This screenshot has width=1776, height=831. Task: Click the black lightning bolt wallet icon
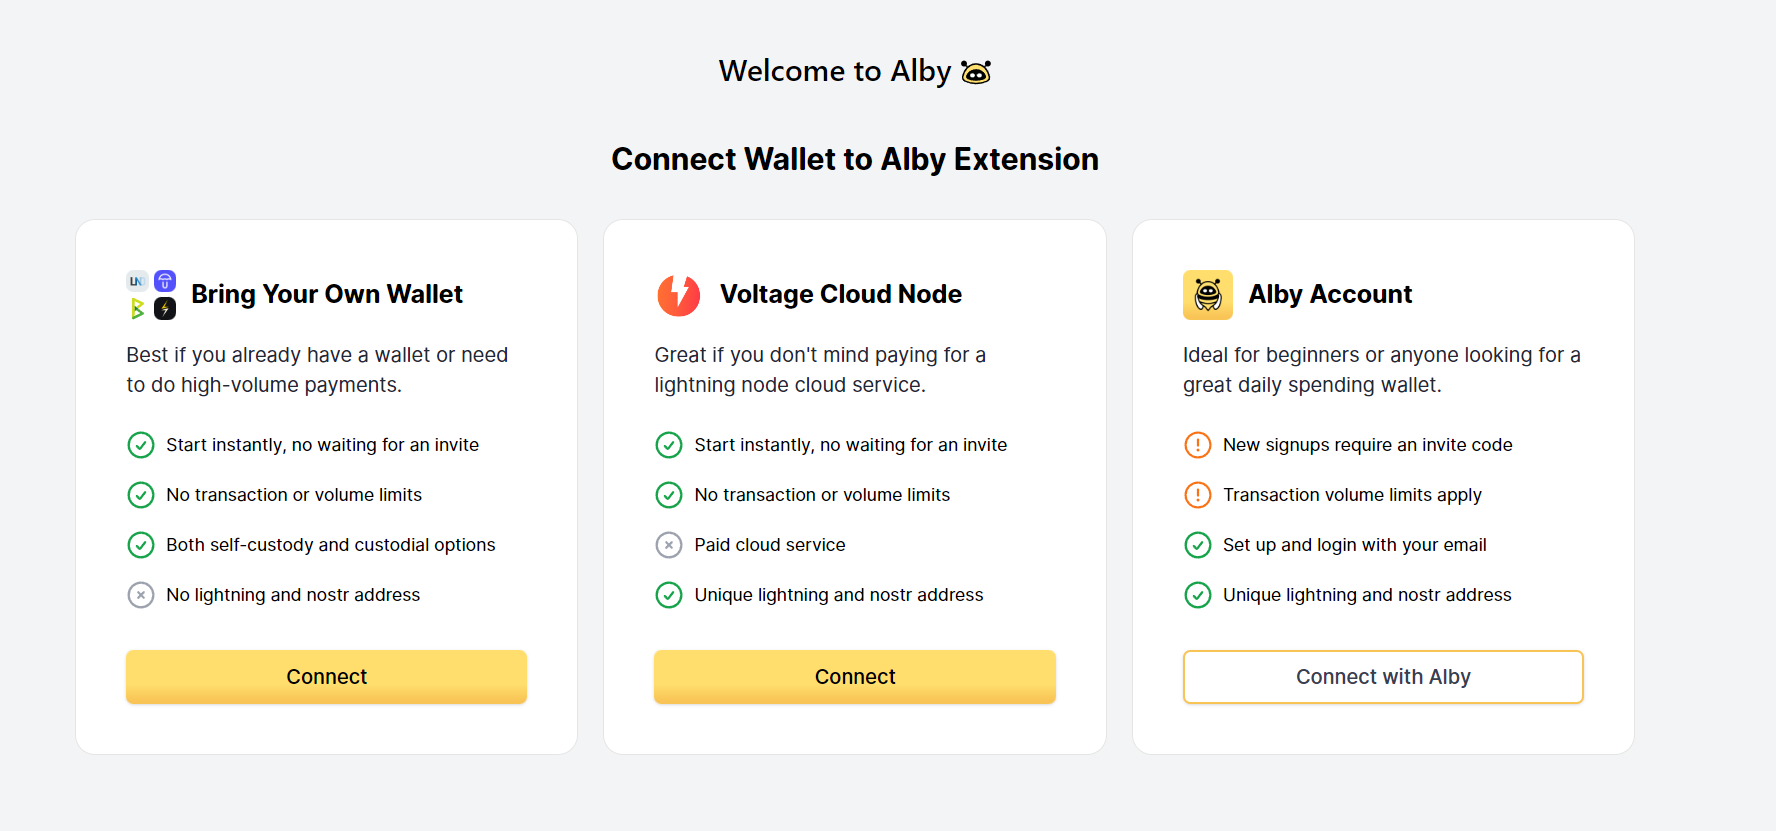pos(165,309)
